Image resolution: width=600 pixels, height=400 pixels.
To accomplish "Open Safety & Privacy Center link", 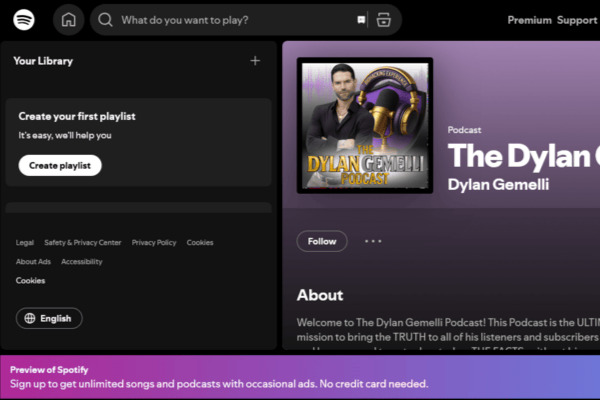I will (x=83, y=242).
